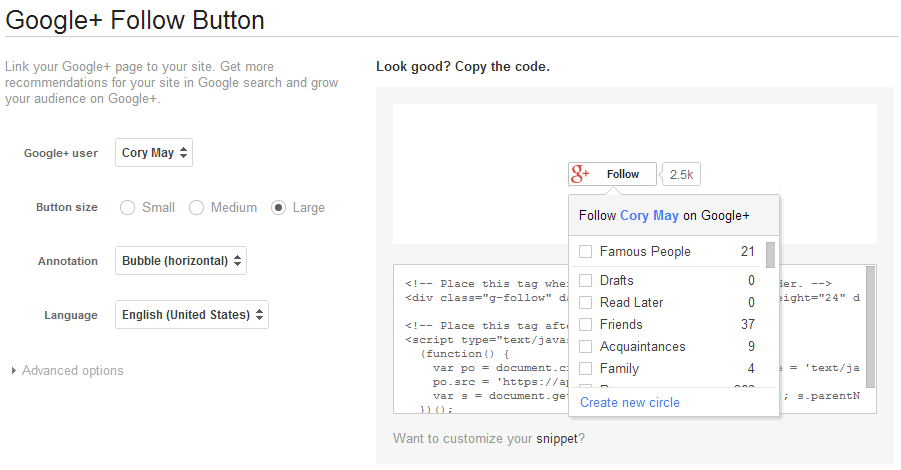This screenshot has height=470, width=901.
Task: Select the Small button size radio
Action: [128, 208]
